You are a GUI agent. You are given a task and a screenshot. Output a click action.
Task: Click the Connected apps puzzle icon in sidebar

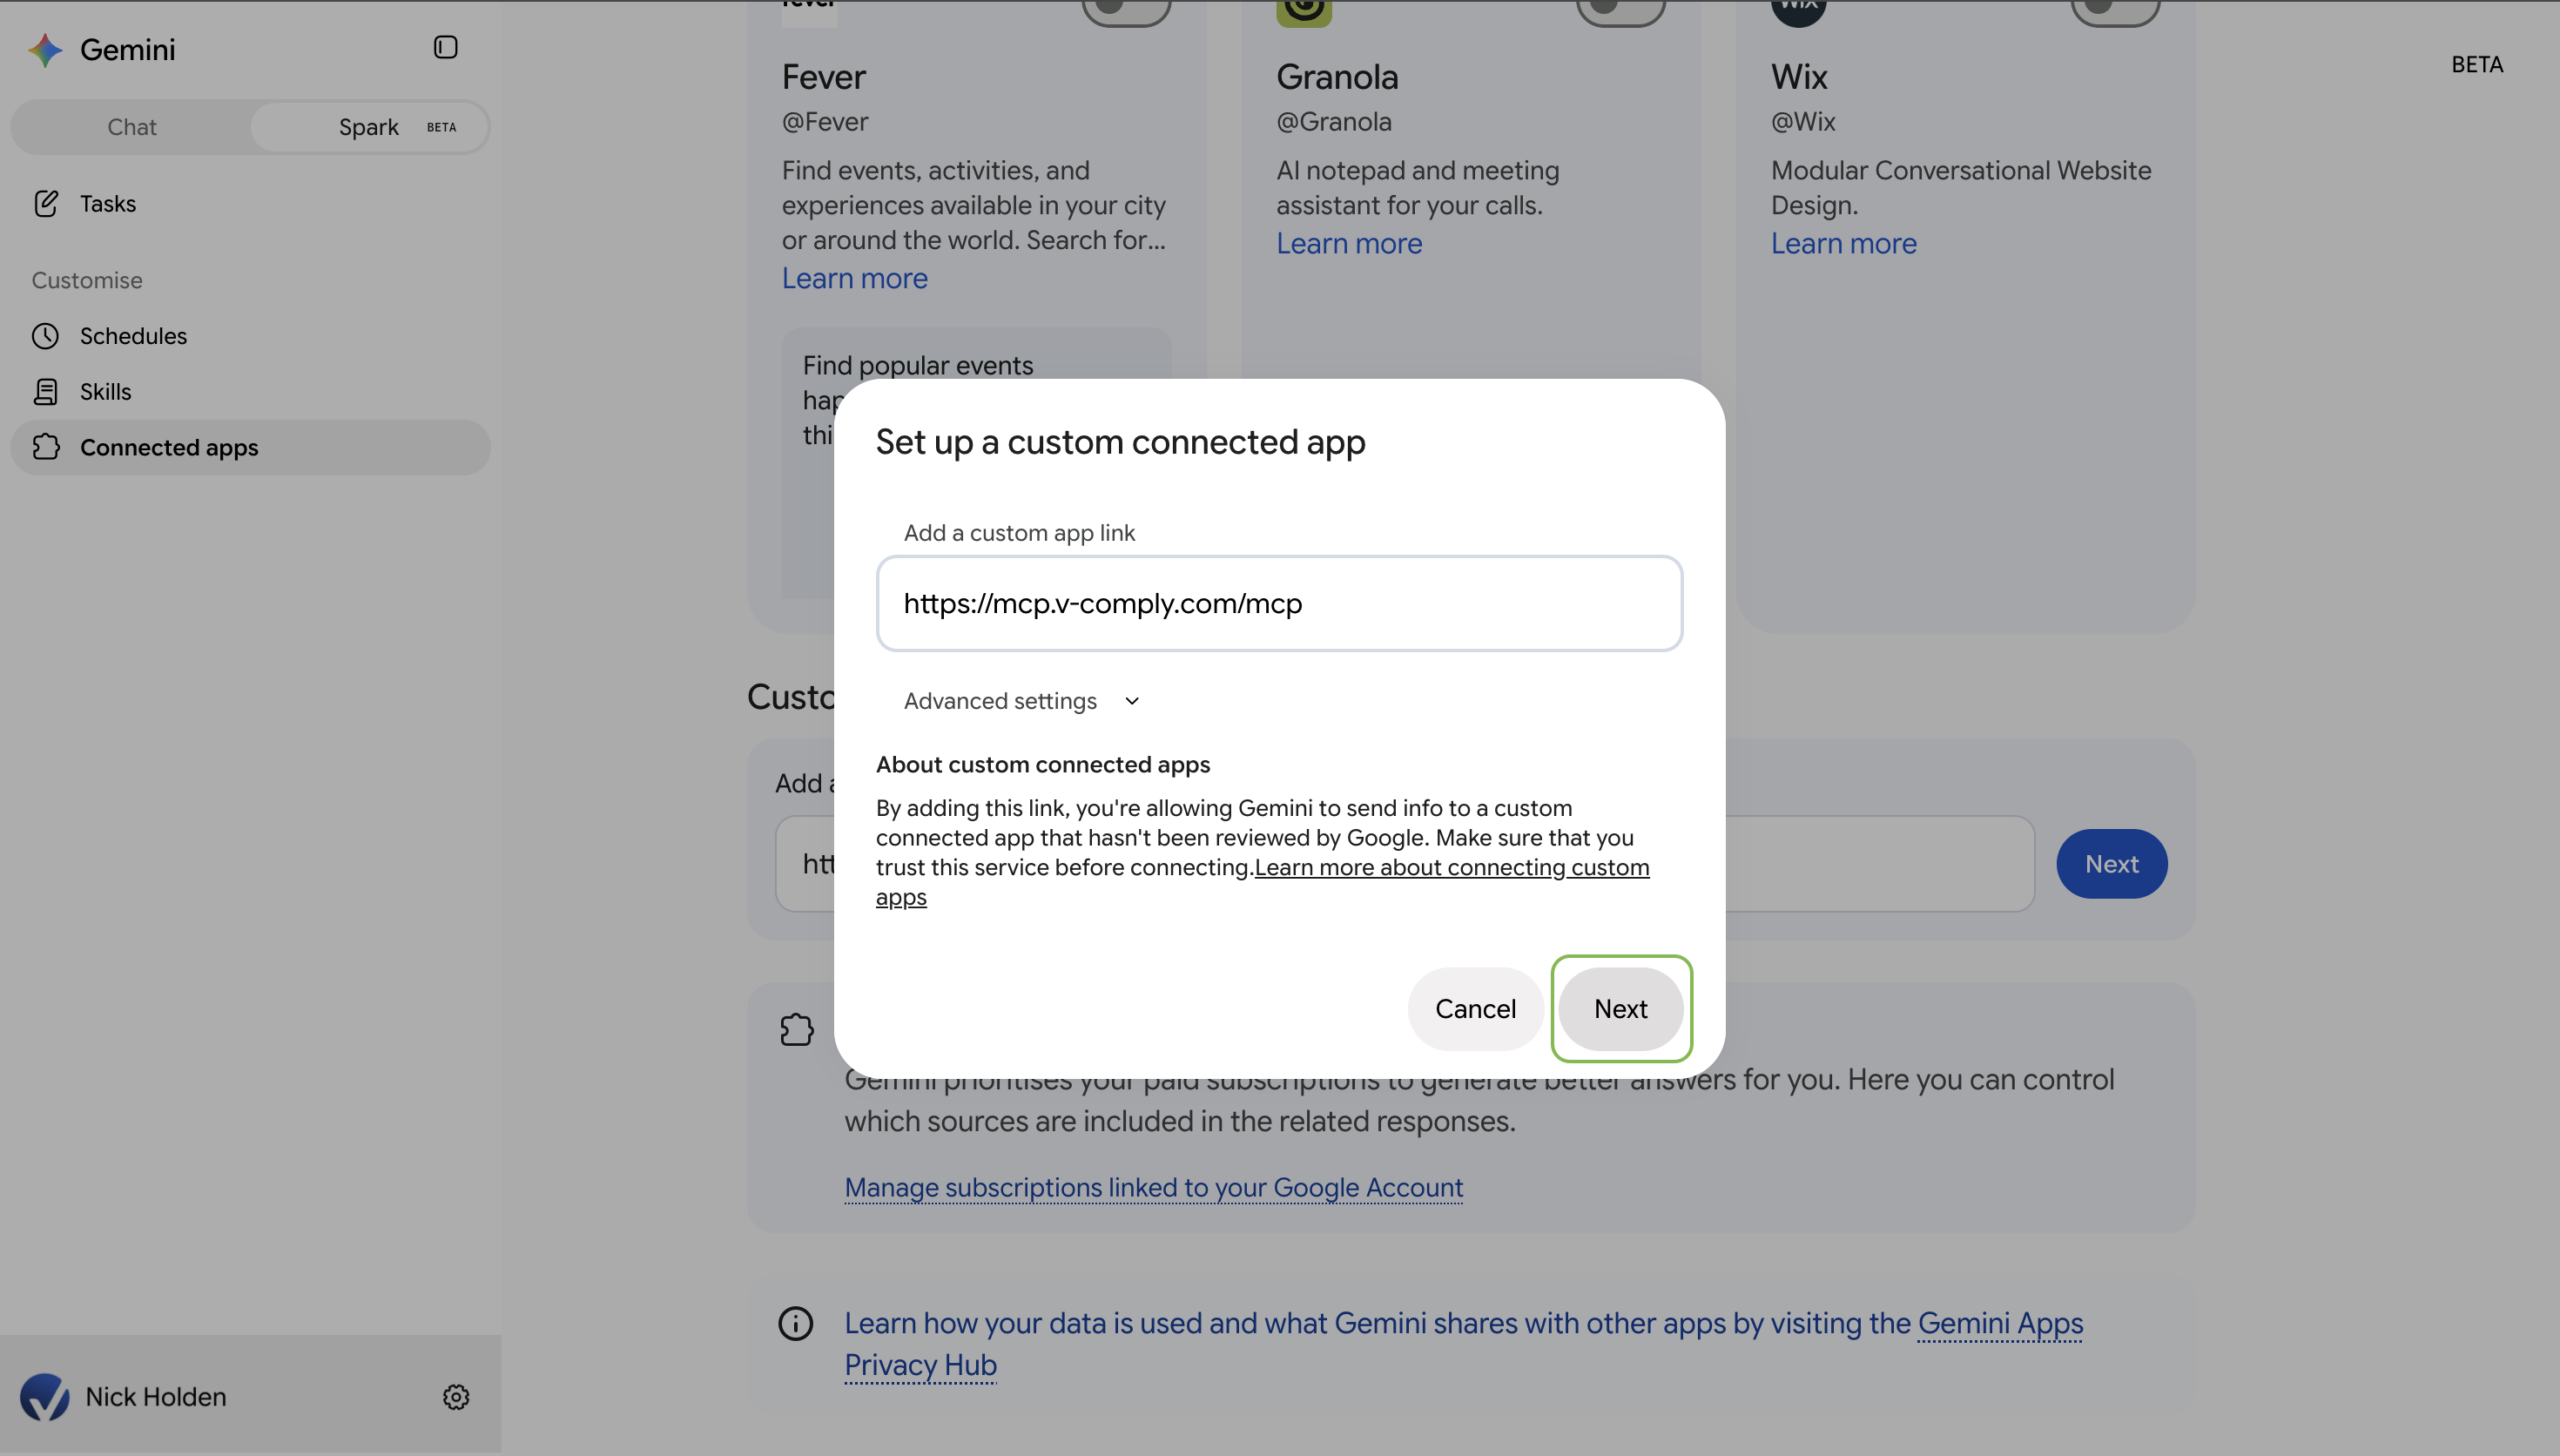click(46, 447)
